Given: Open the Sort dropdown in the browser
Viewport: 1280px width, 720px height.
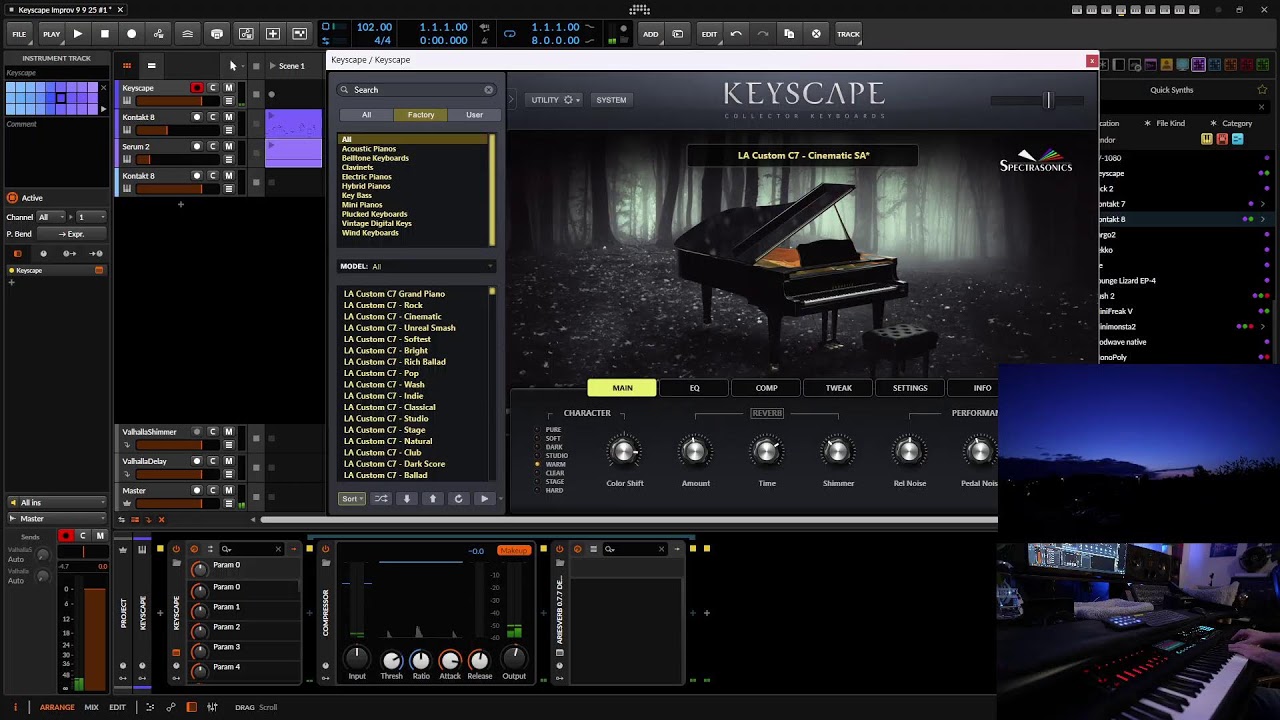Looking at the screenshot, I should (x=351, y=499).
